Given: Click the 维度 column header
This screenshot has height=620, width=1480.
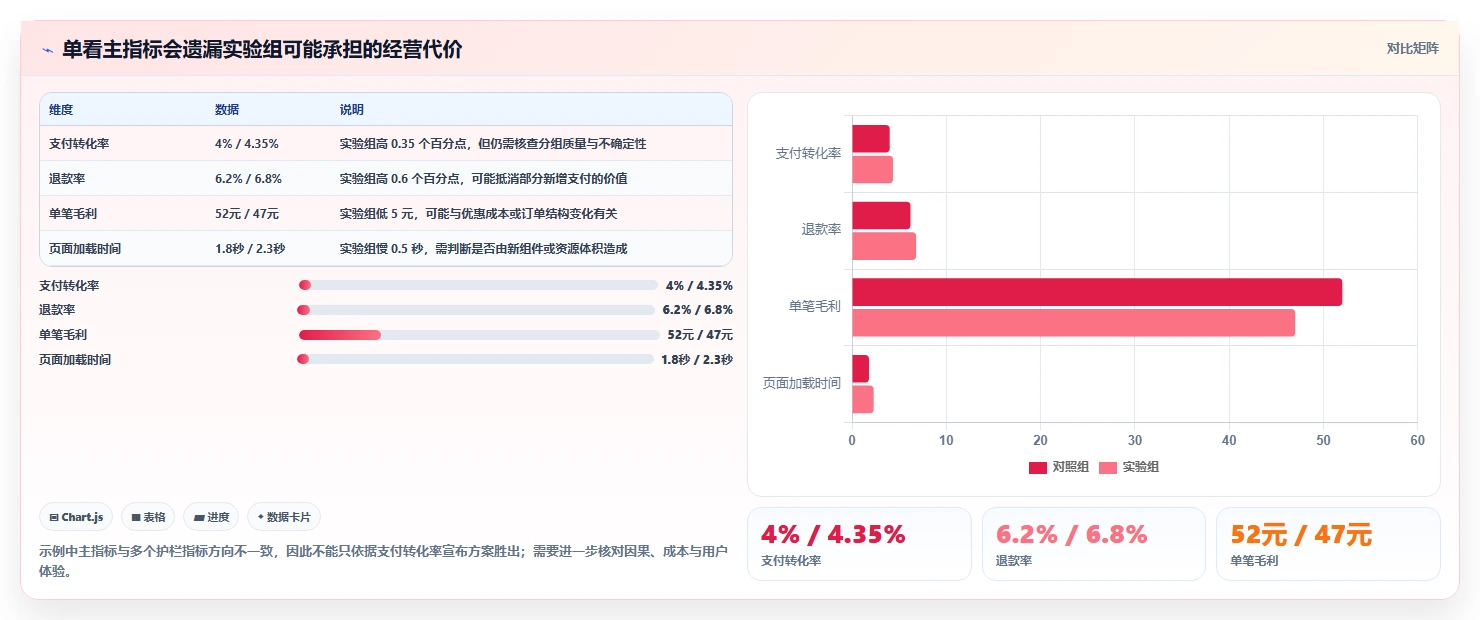Looking at the screenshot, I should pos(61,109).
